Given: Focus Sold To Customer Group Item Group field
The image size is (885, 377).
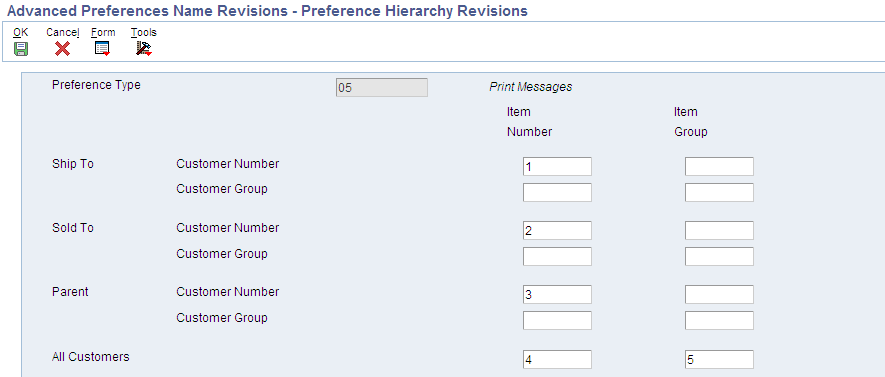Looking at the screenshot, I should point(720,256).
